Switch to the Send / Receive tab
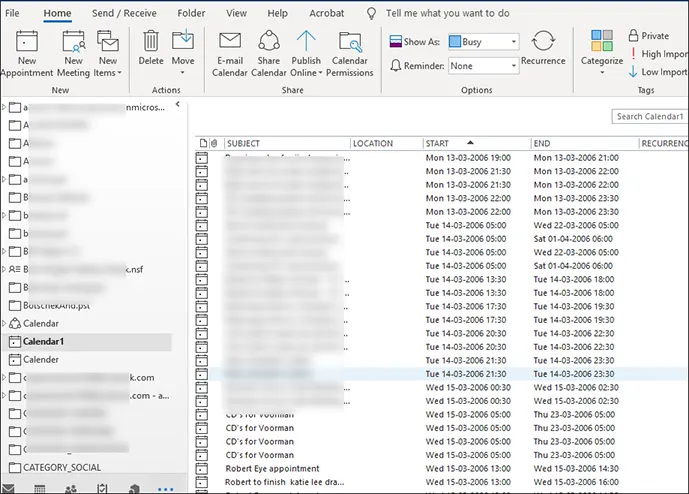This screenshot has height=494, width=689. coord(124,13)
